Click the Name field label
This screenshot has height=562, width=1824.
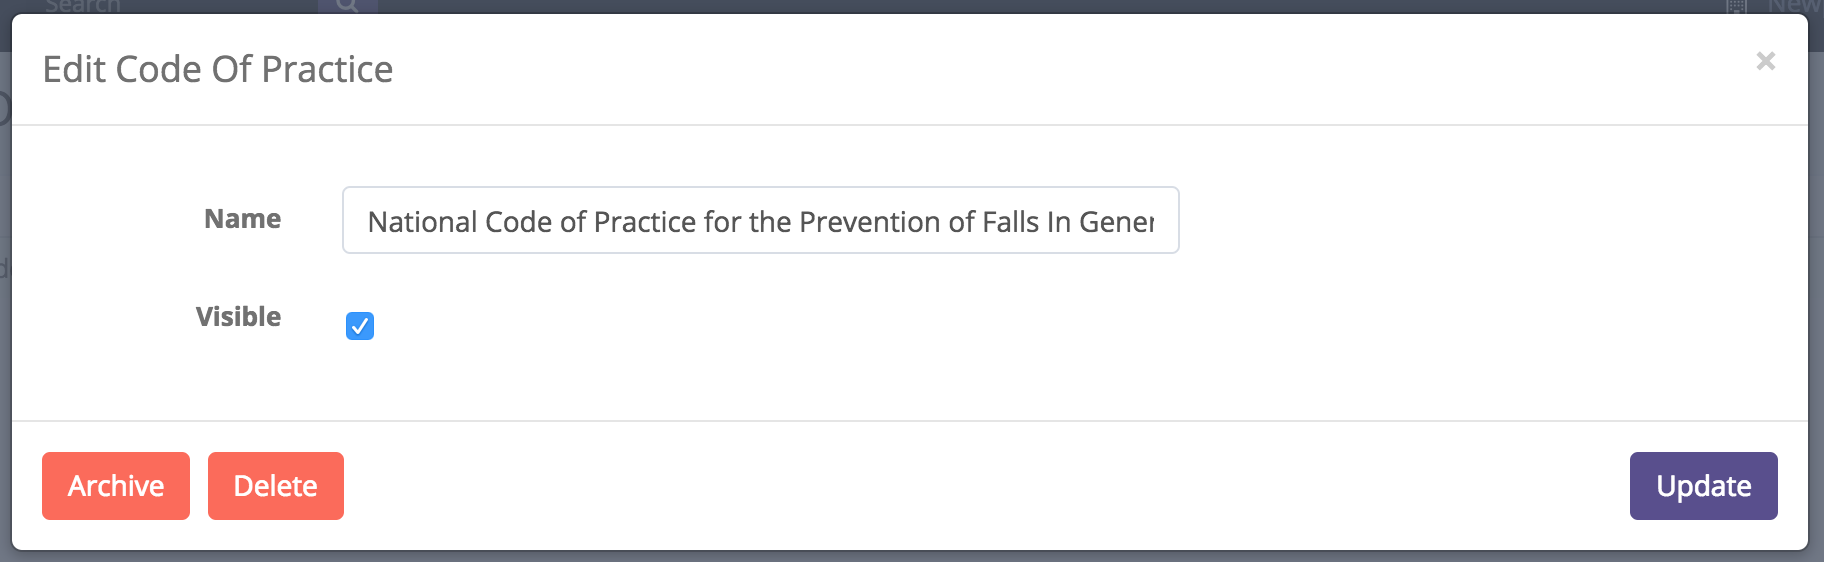pyautogui.click(x=242, y=219)
